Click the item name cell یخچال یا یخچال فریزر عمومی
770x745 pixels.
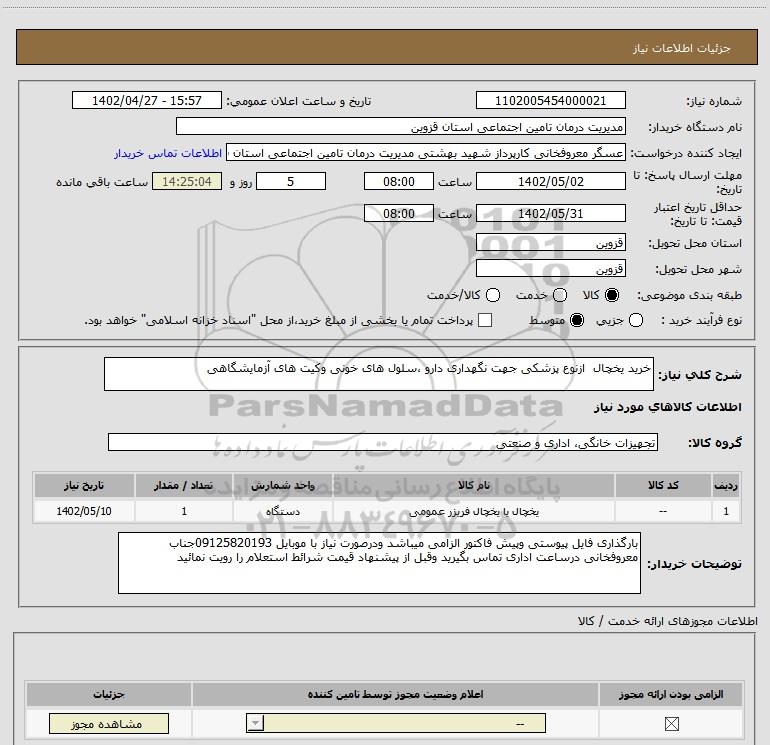(x=474, y=511)
